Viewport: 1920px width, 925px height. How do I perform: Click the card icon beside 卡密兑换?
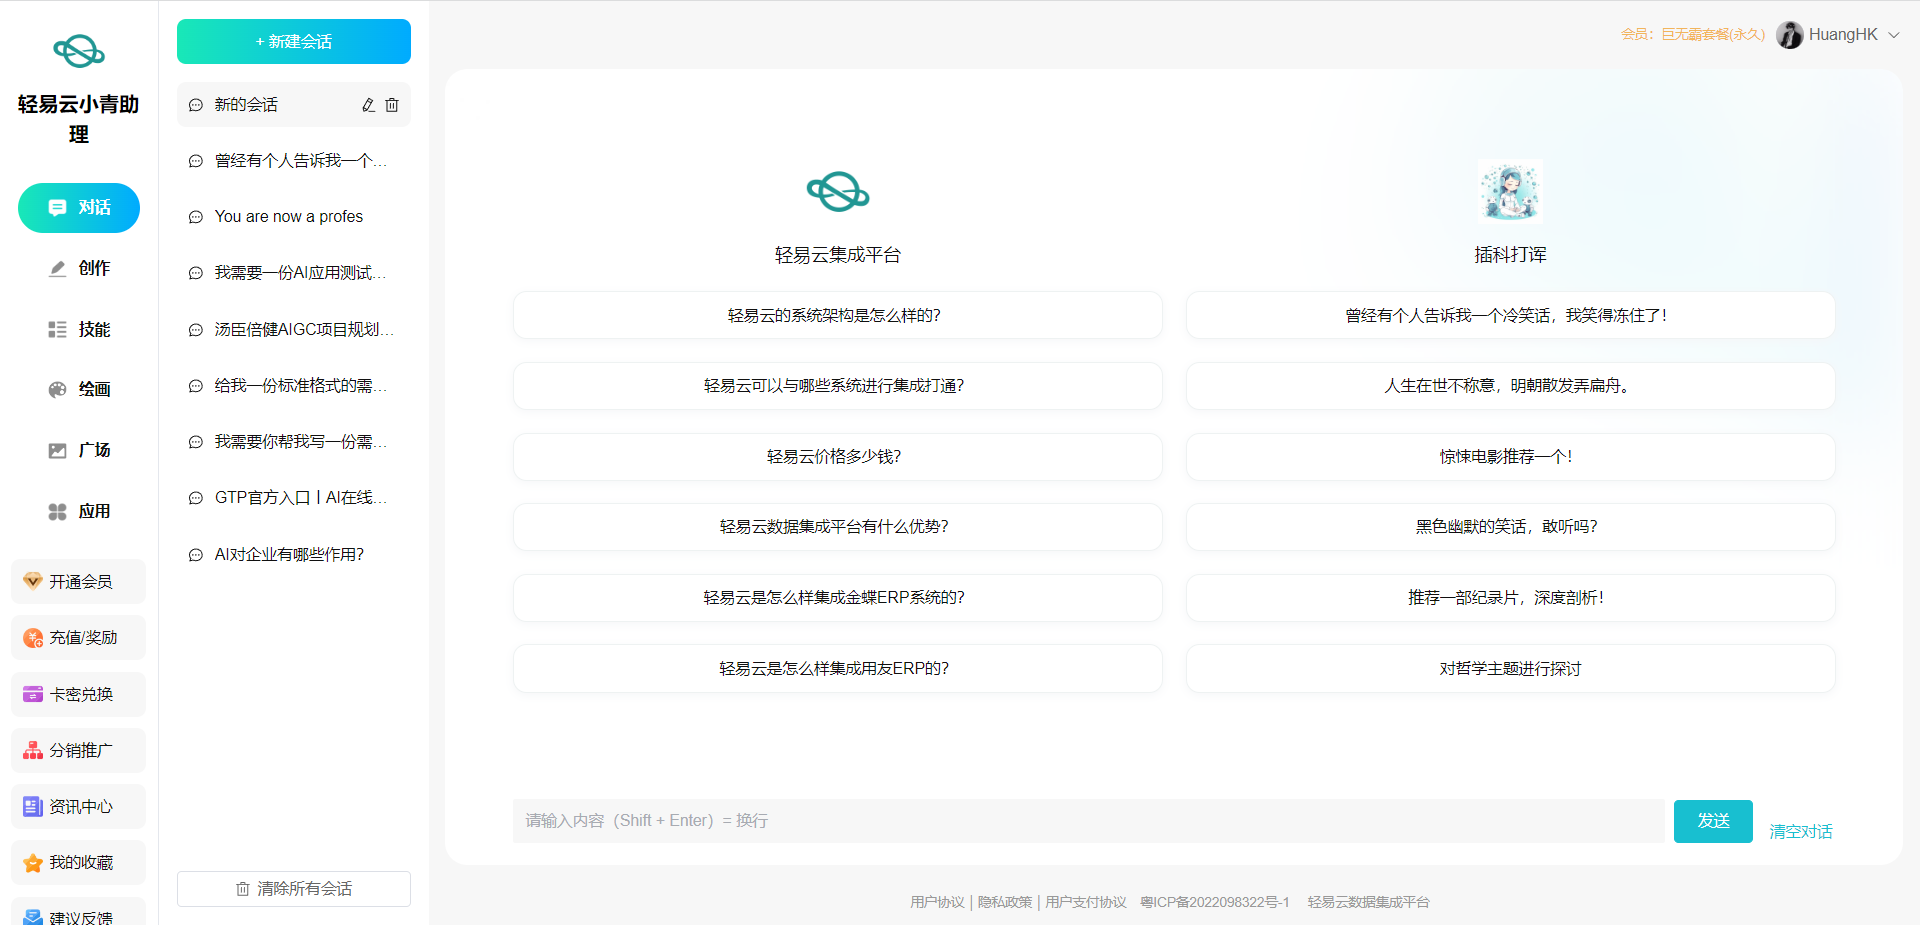(x=33, y=694)
